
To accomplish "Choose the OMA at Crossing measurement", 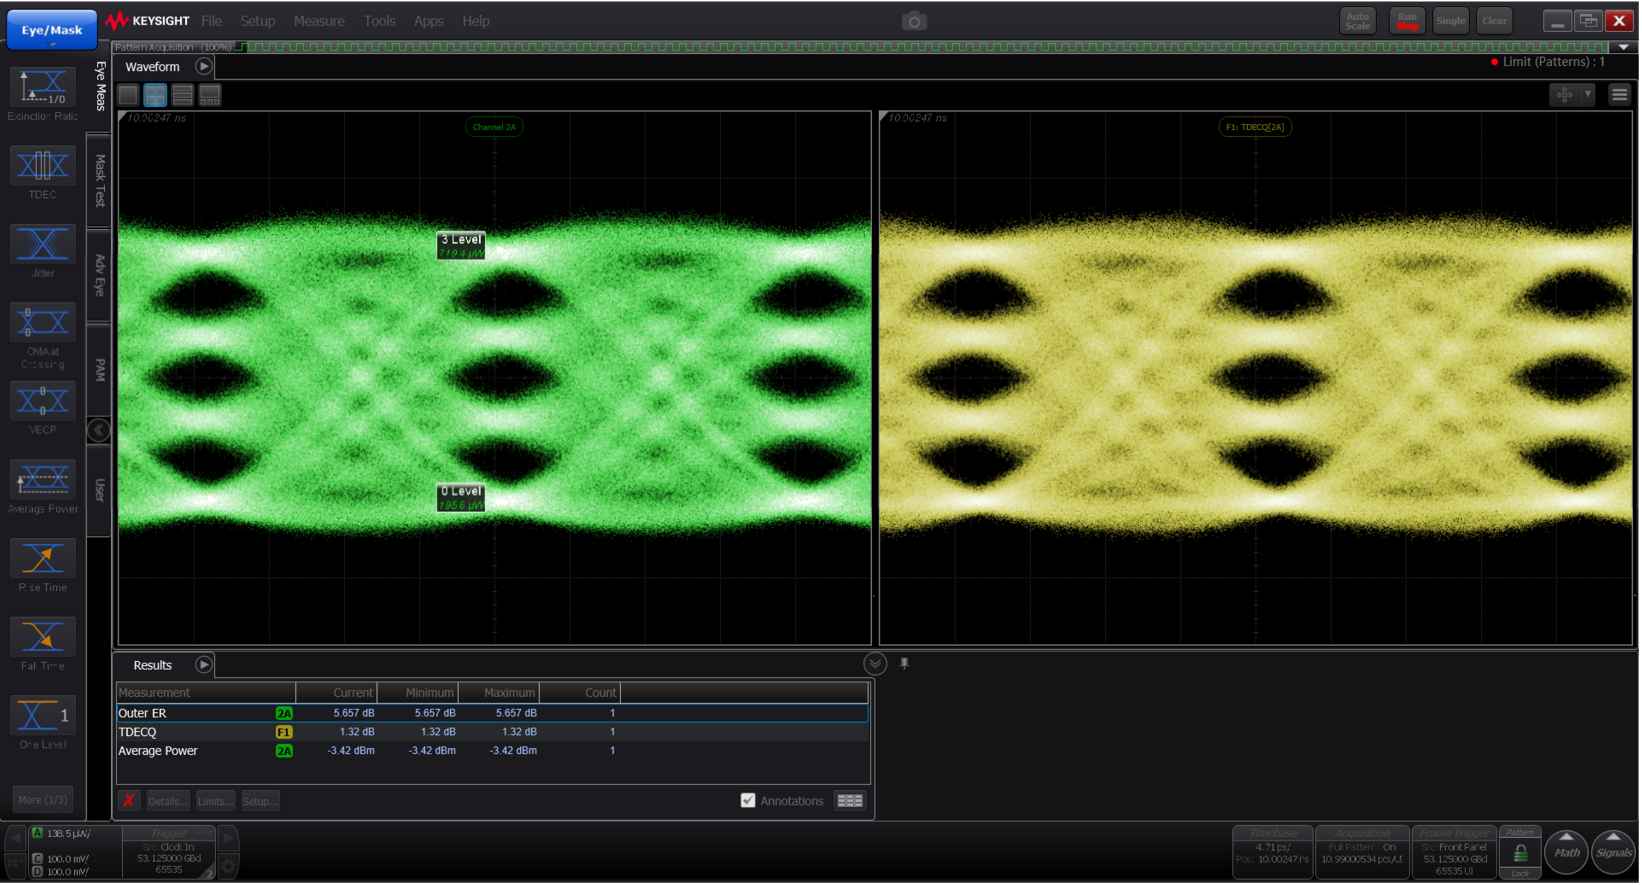I will click(42, 323).
